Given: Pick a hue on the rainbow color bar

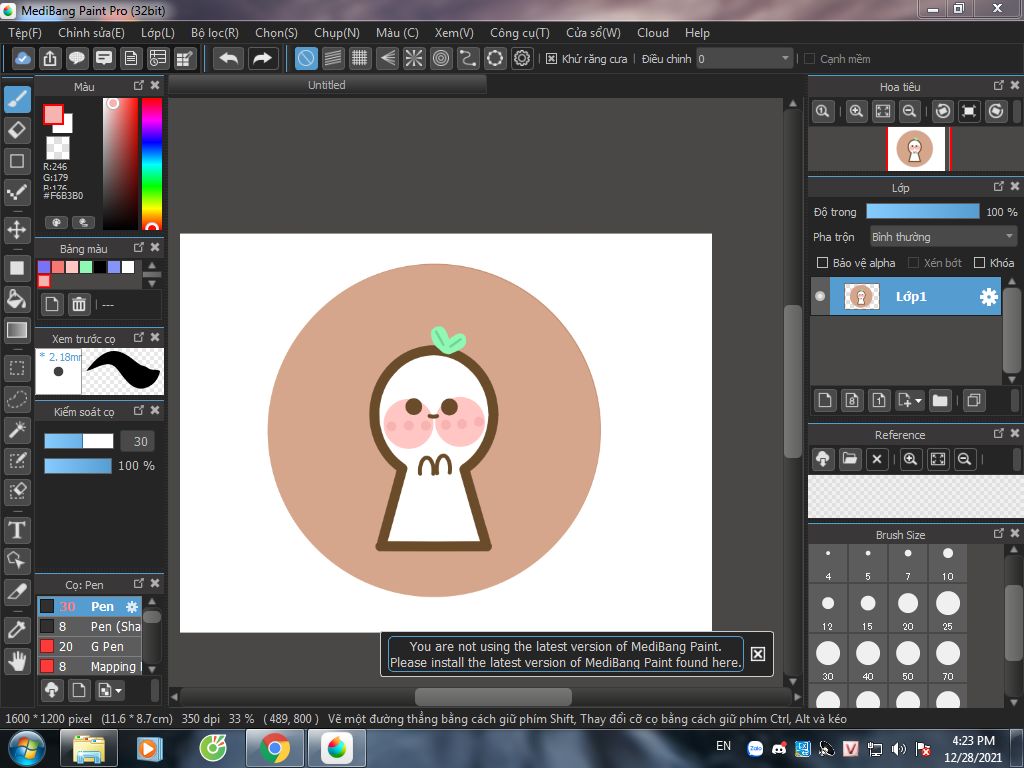Looking at the screenshot, I should pos(152,164).
